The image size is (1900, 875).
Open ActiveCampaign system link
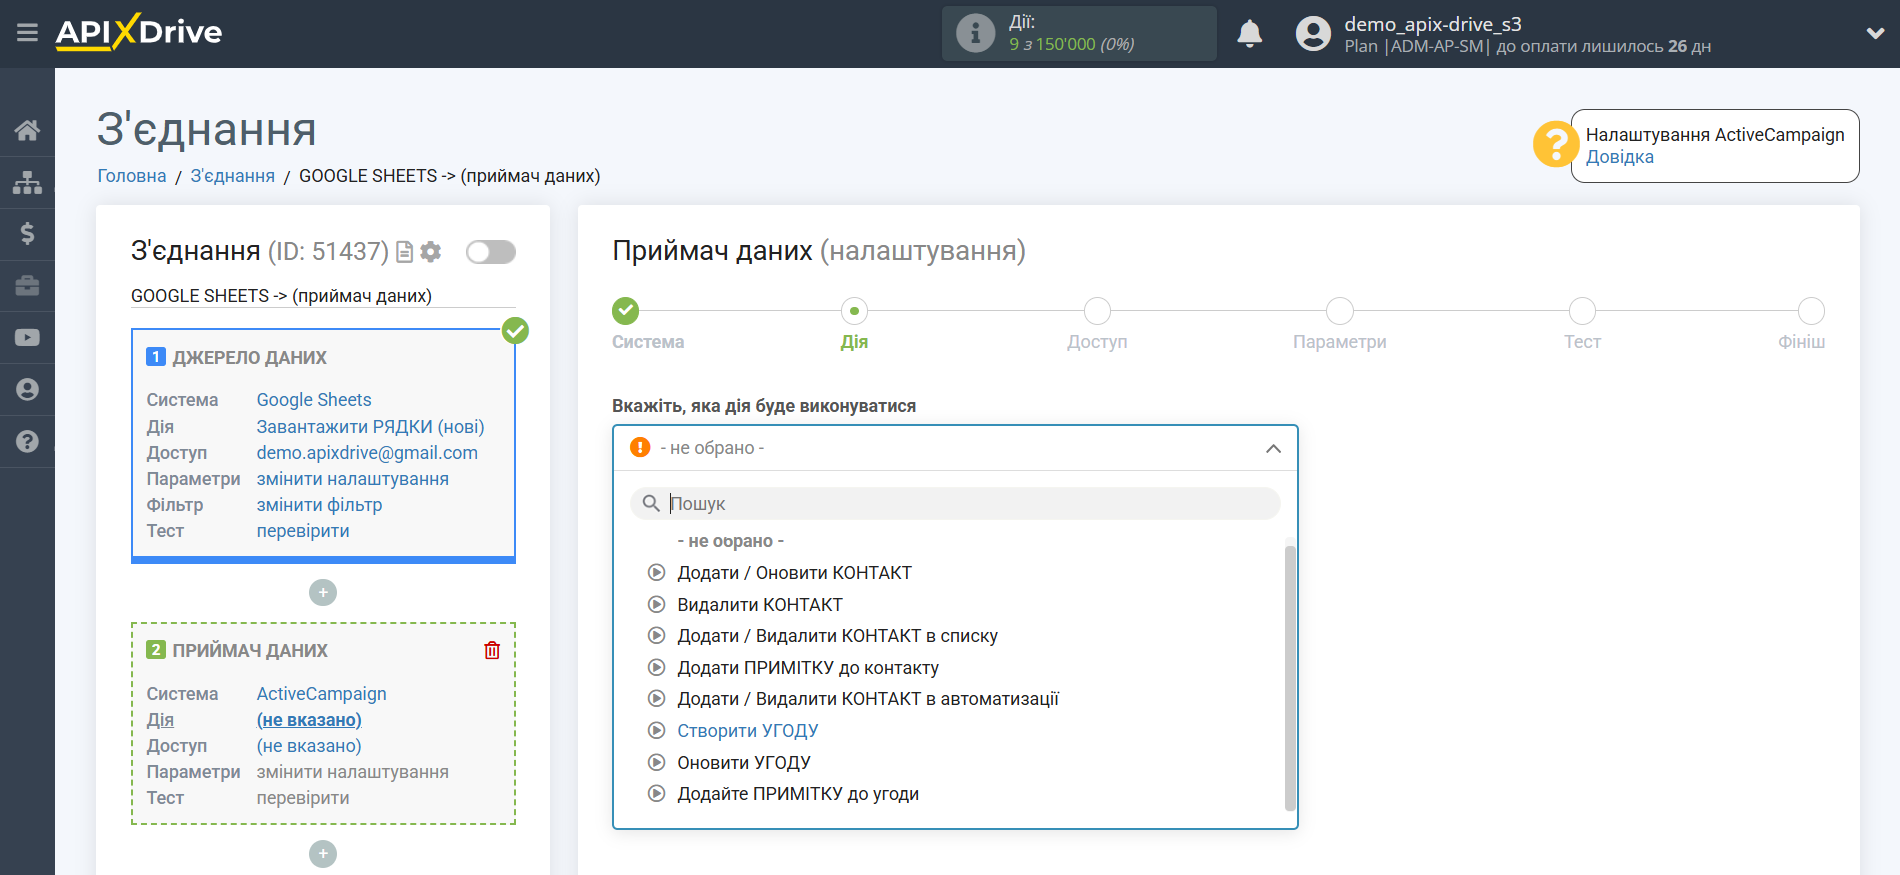(x=322, y=694)
